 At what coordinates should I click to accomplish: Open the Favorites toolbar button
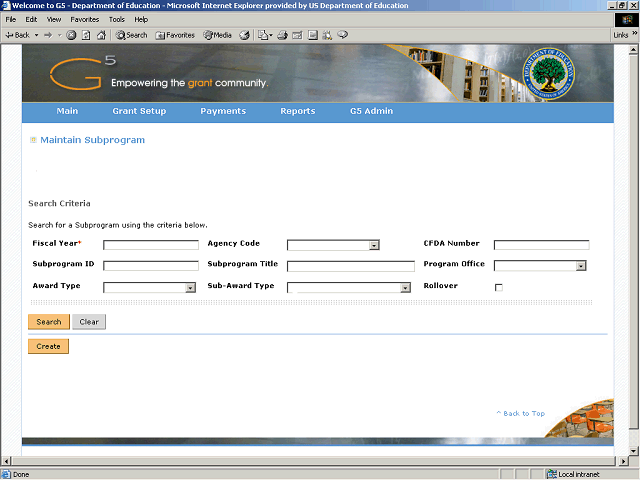point(175,35)
